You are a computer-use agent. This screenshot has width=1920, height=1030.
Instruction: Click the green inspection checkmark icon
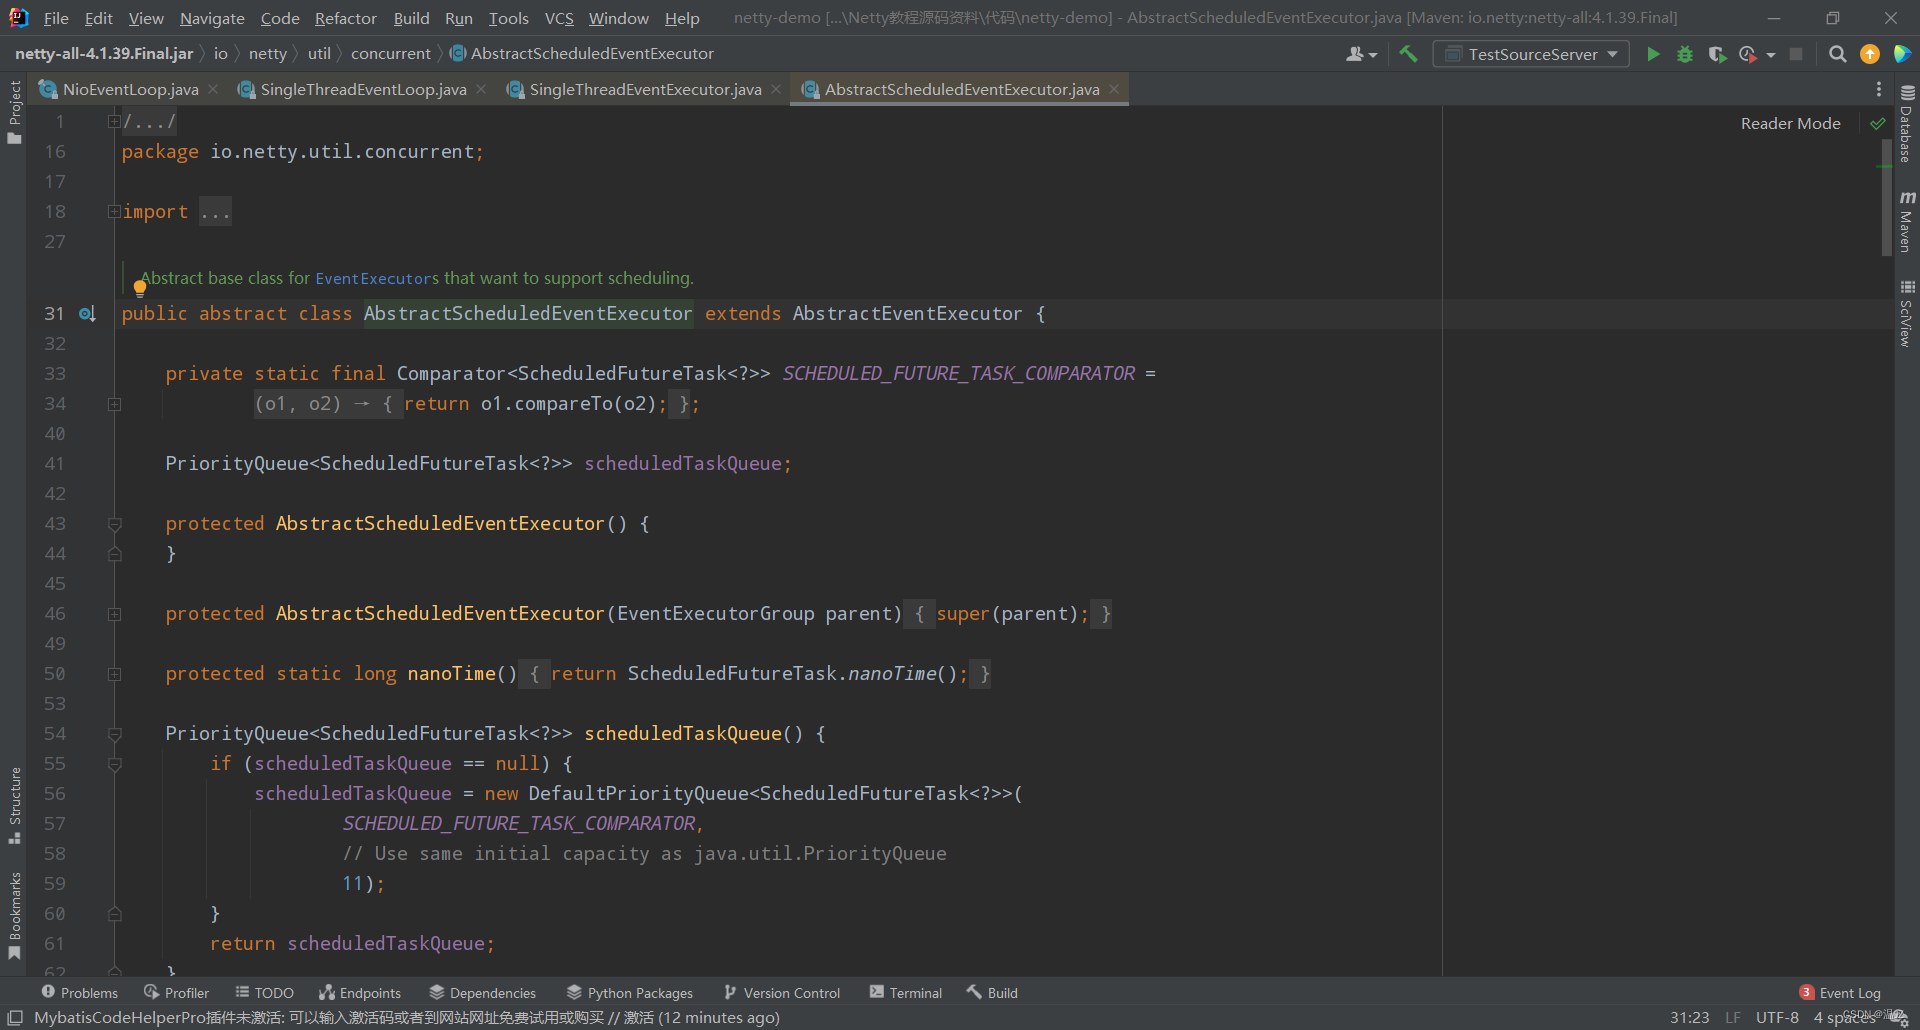1878,124
